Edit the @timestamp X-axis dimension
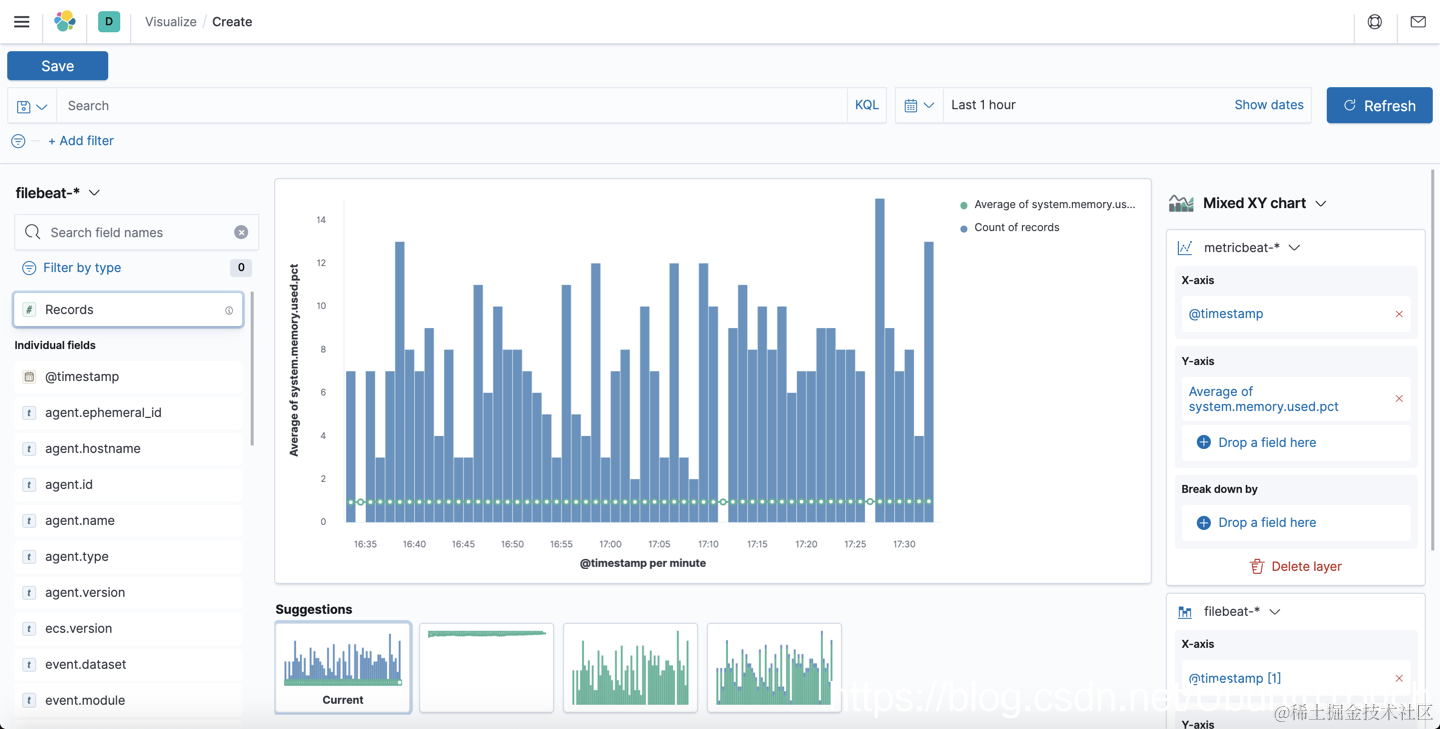 1226,314
